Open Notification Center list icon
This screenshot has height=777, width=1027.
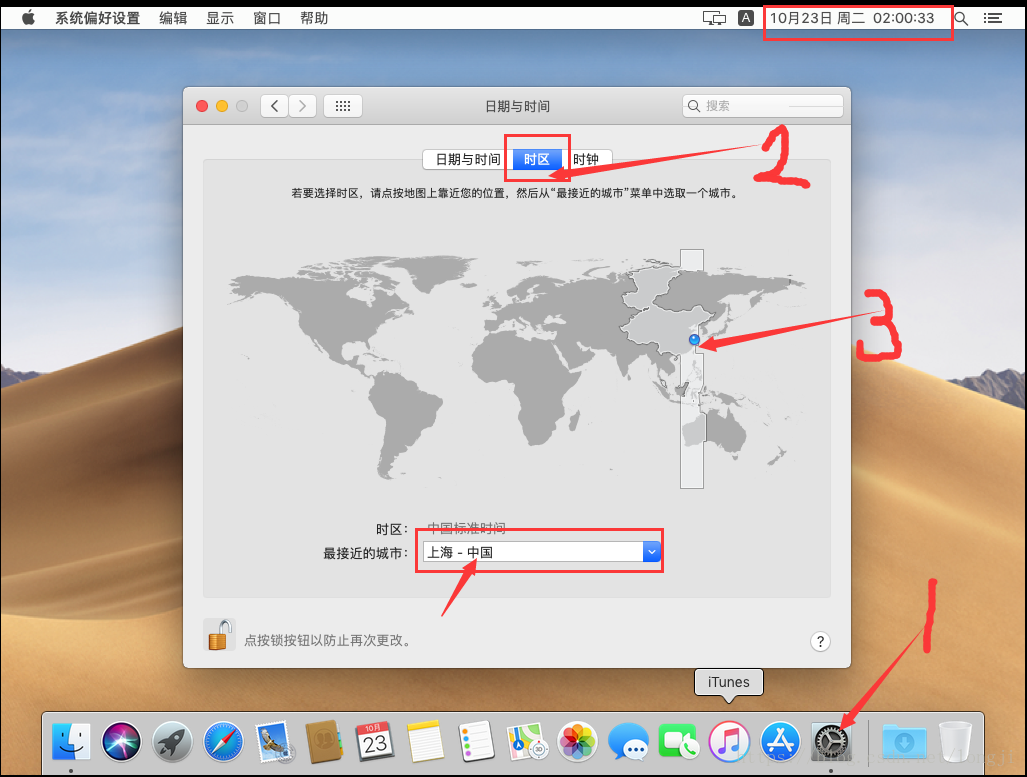click(x=993, y=18)
